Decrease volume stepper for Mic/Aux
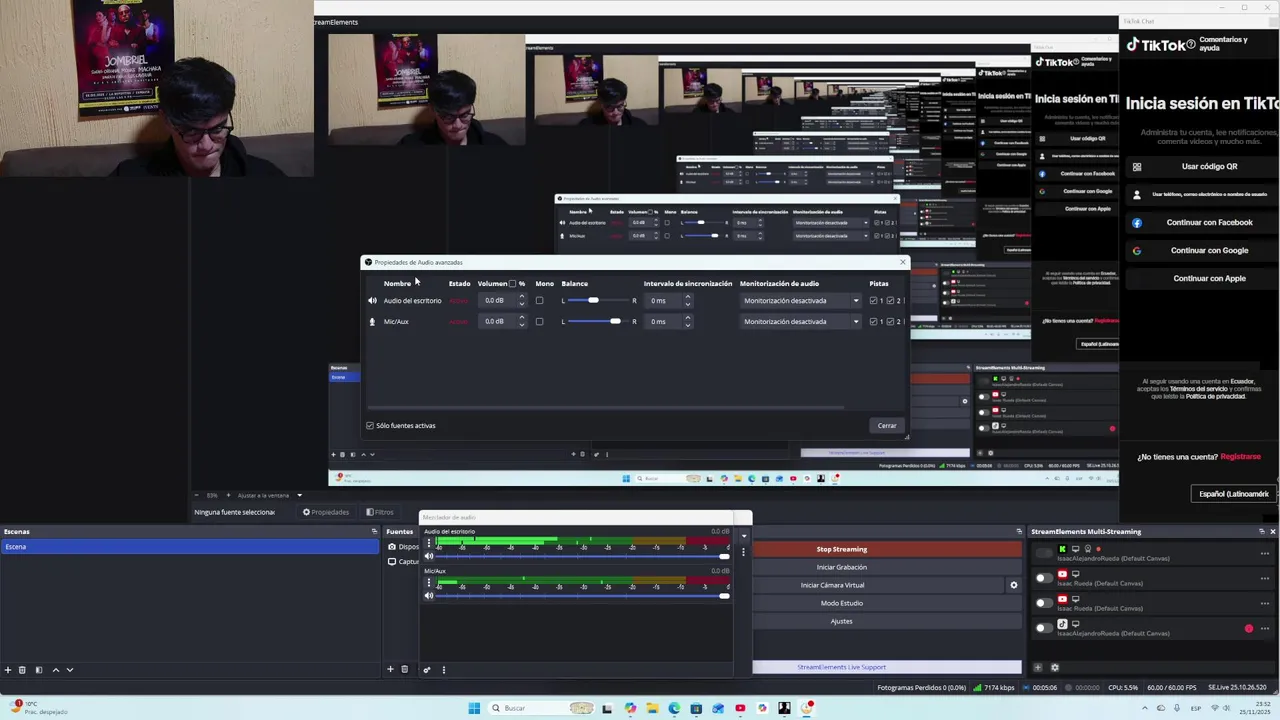 coord(521,325)
